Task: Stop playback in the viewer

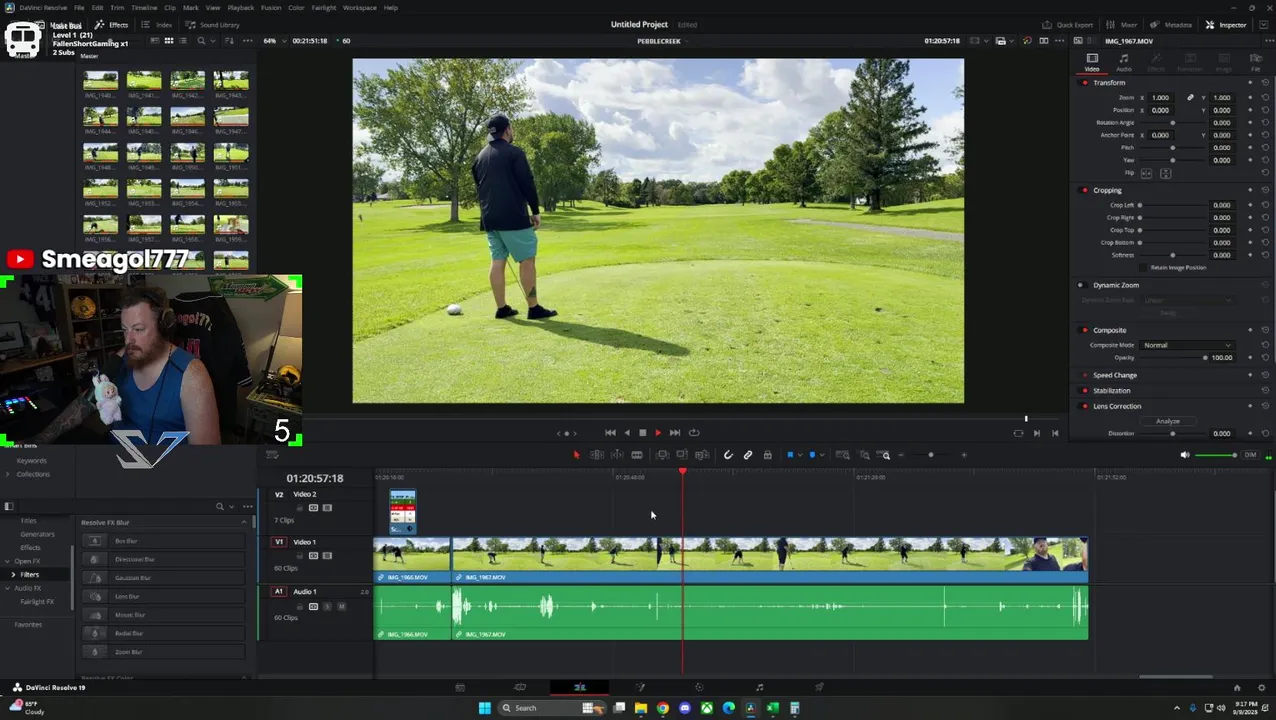Action: (642, 433)
